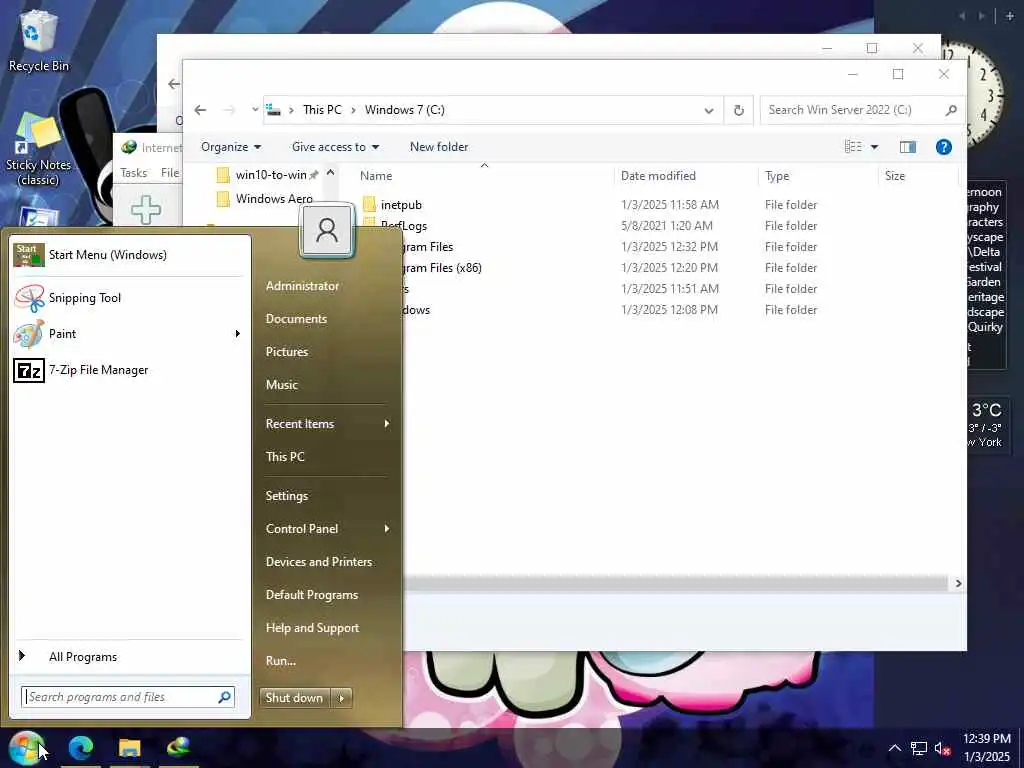Open Settings from Start menu

(x=287, y=496)
